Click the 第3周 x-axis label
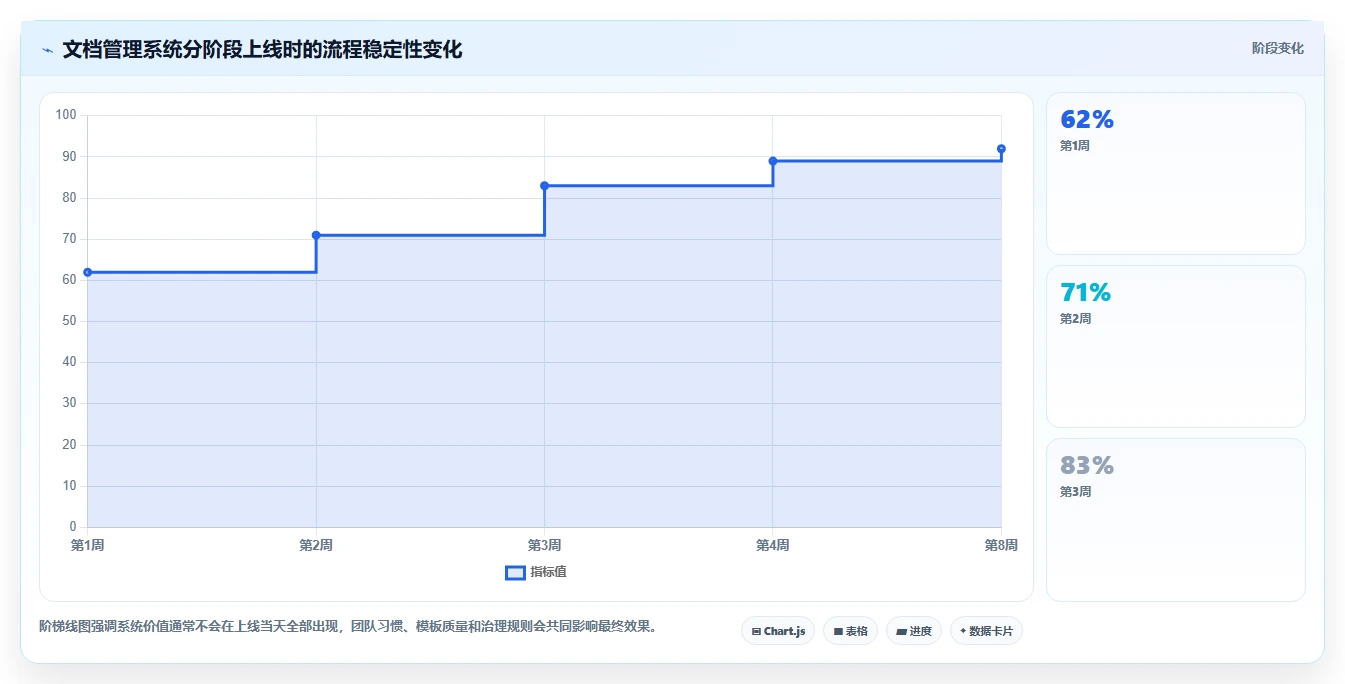Screen dimensions: 1345x684 click(544, 545)
